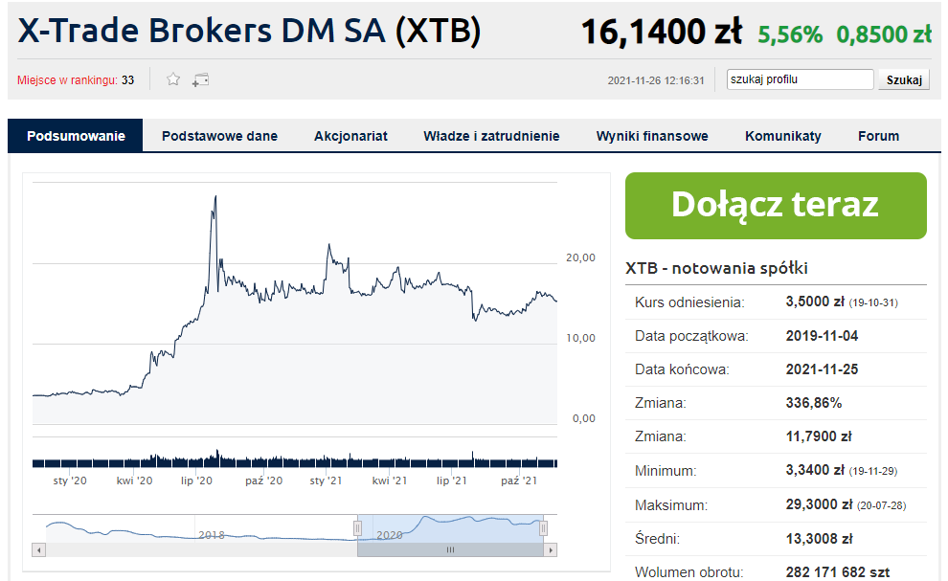Click the right scroll arrow under chart navigator
The width and height of the screenshot is (948, 581).
pos(550,550)
